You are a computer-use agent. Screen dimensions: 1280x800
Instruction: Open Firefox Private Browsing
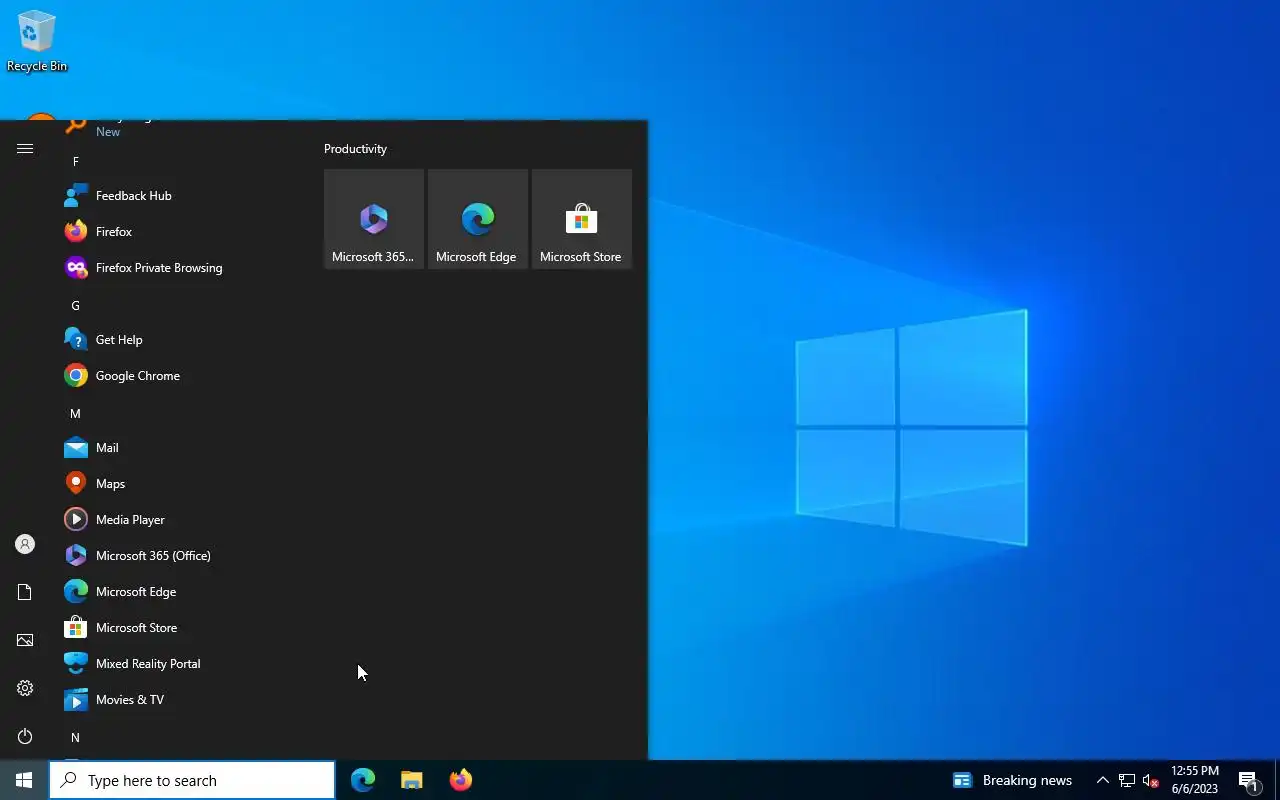180,268
